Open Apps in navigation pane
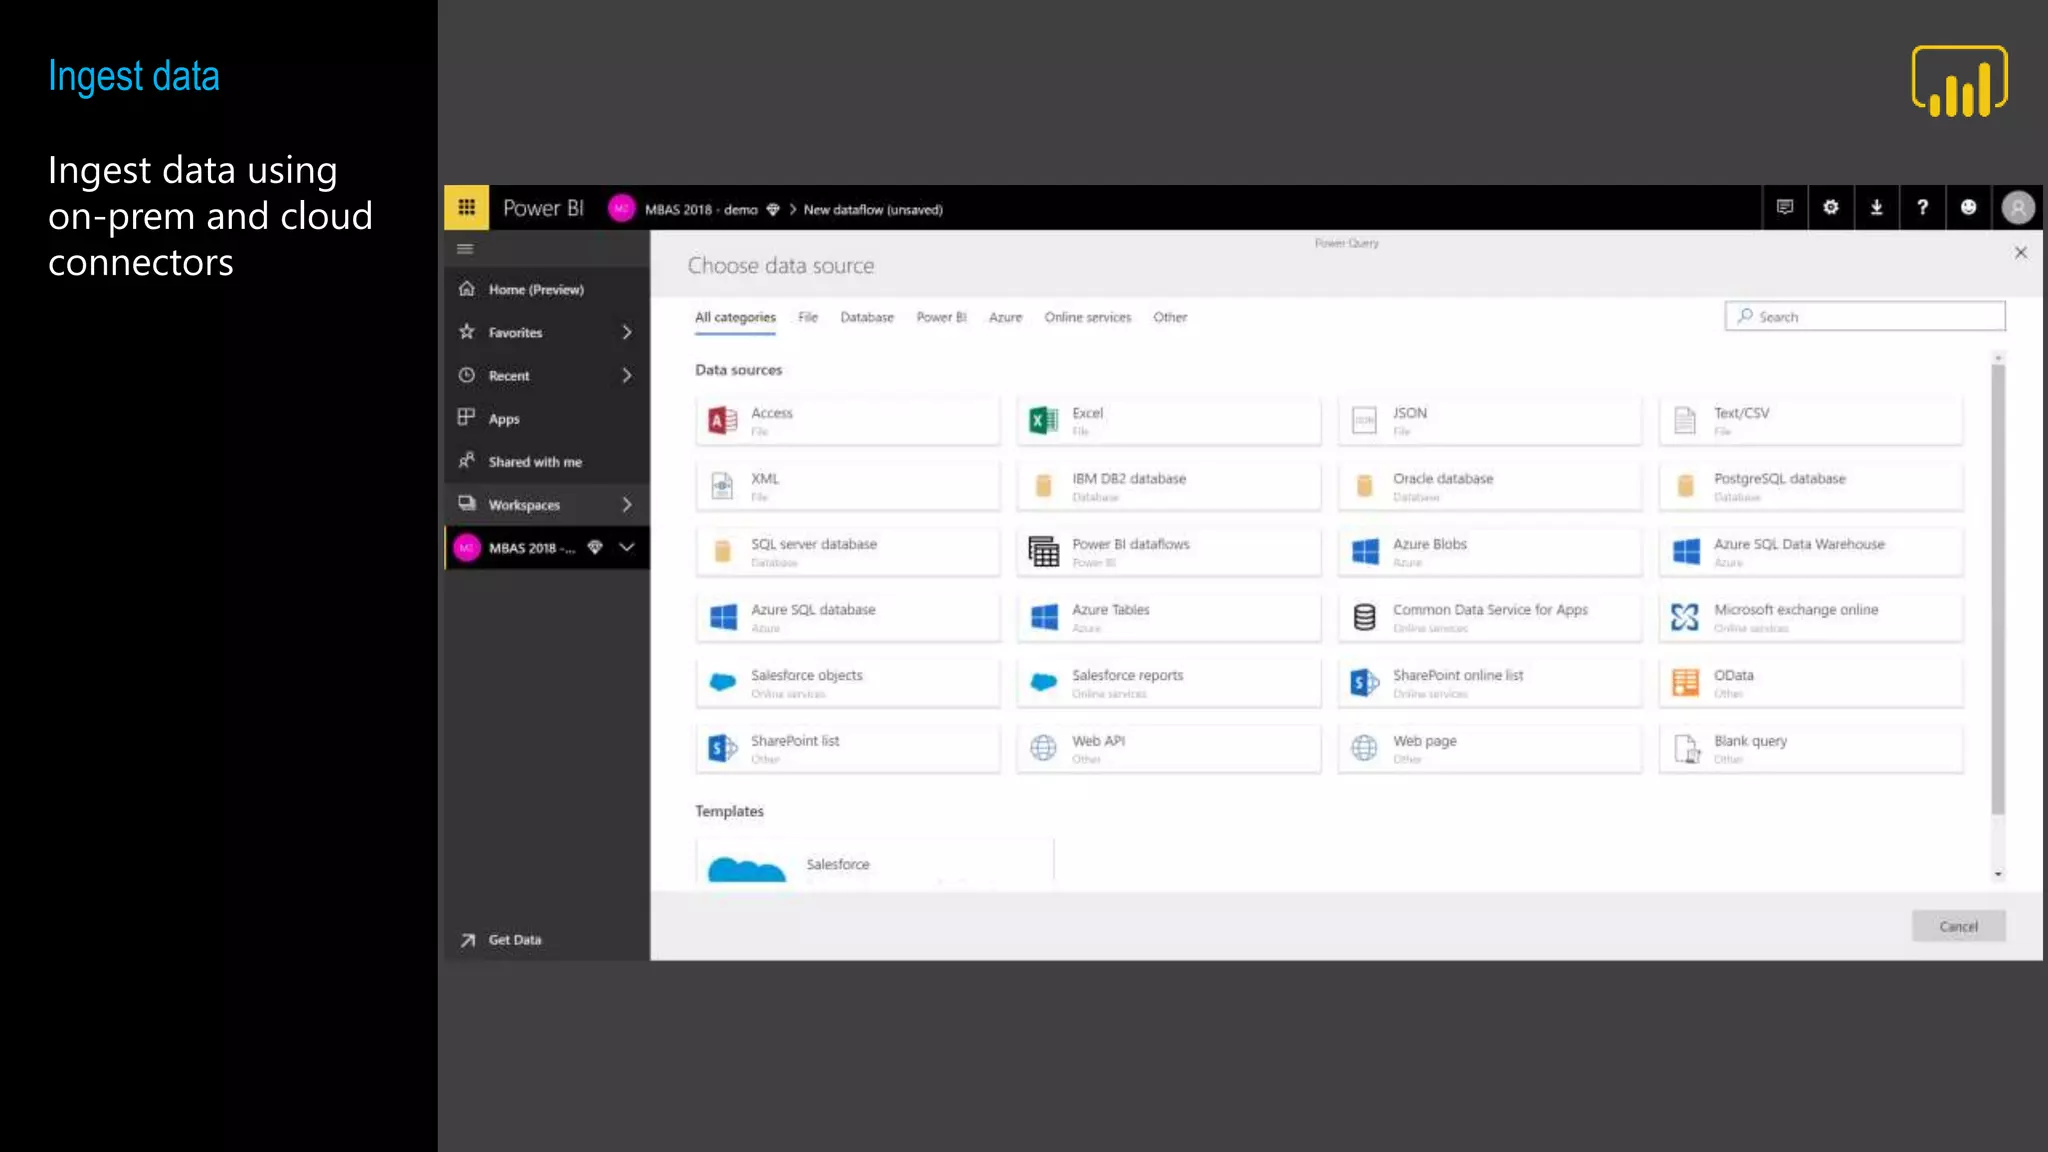This screenshot has height=1152, width=2048. tap(547, 418)
